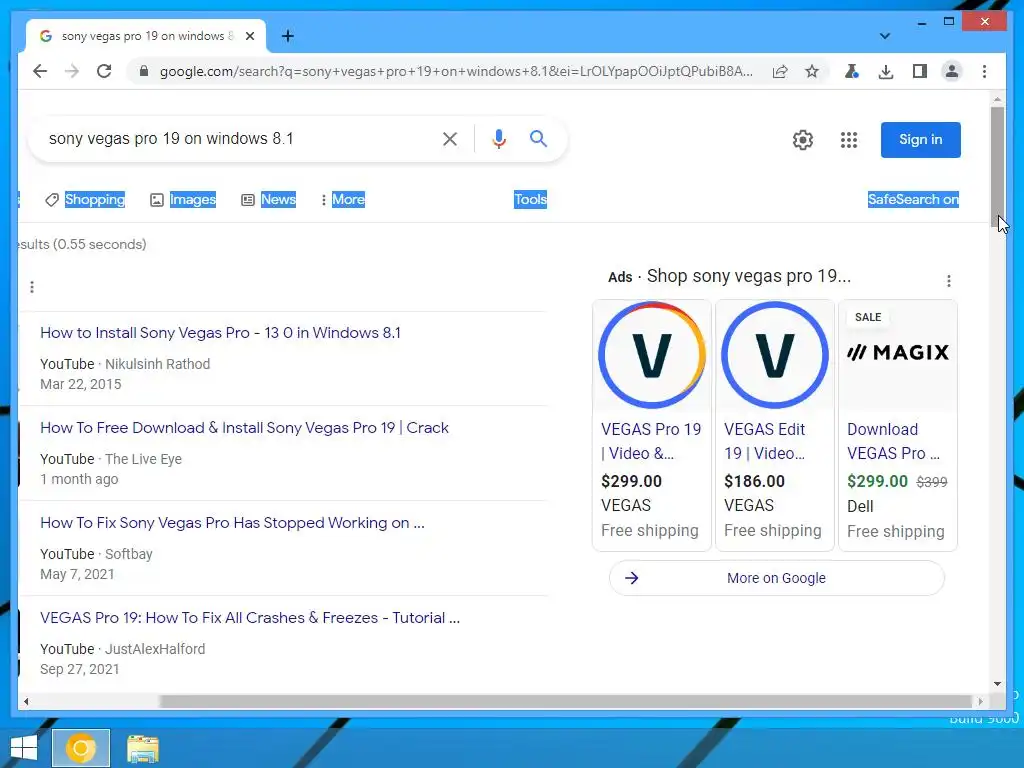The image size is (1024, 768).
Task: Toggle the browser side panel
Action: tap(920, 71)
